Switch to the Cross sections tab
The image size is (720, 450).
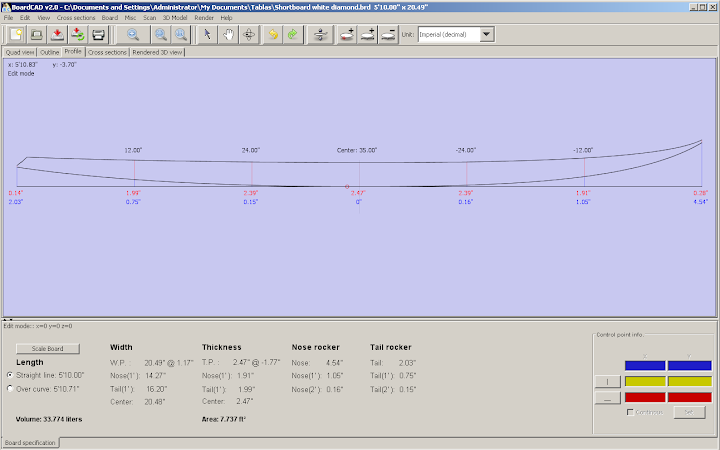tap(107, 52)
